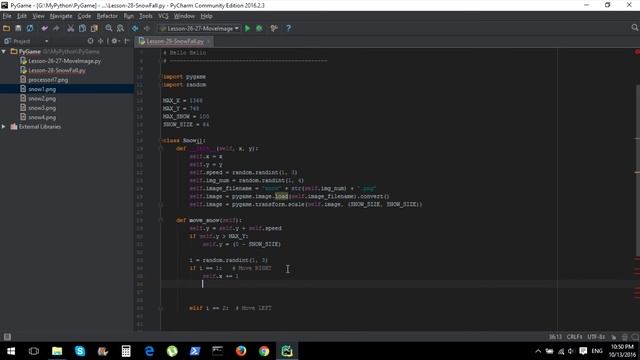Screen dimensions: 640x360
Task: Click Collapse All icon in Project panel
Action: point(100,41)
